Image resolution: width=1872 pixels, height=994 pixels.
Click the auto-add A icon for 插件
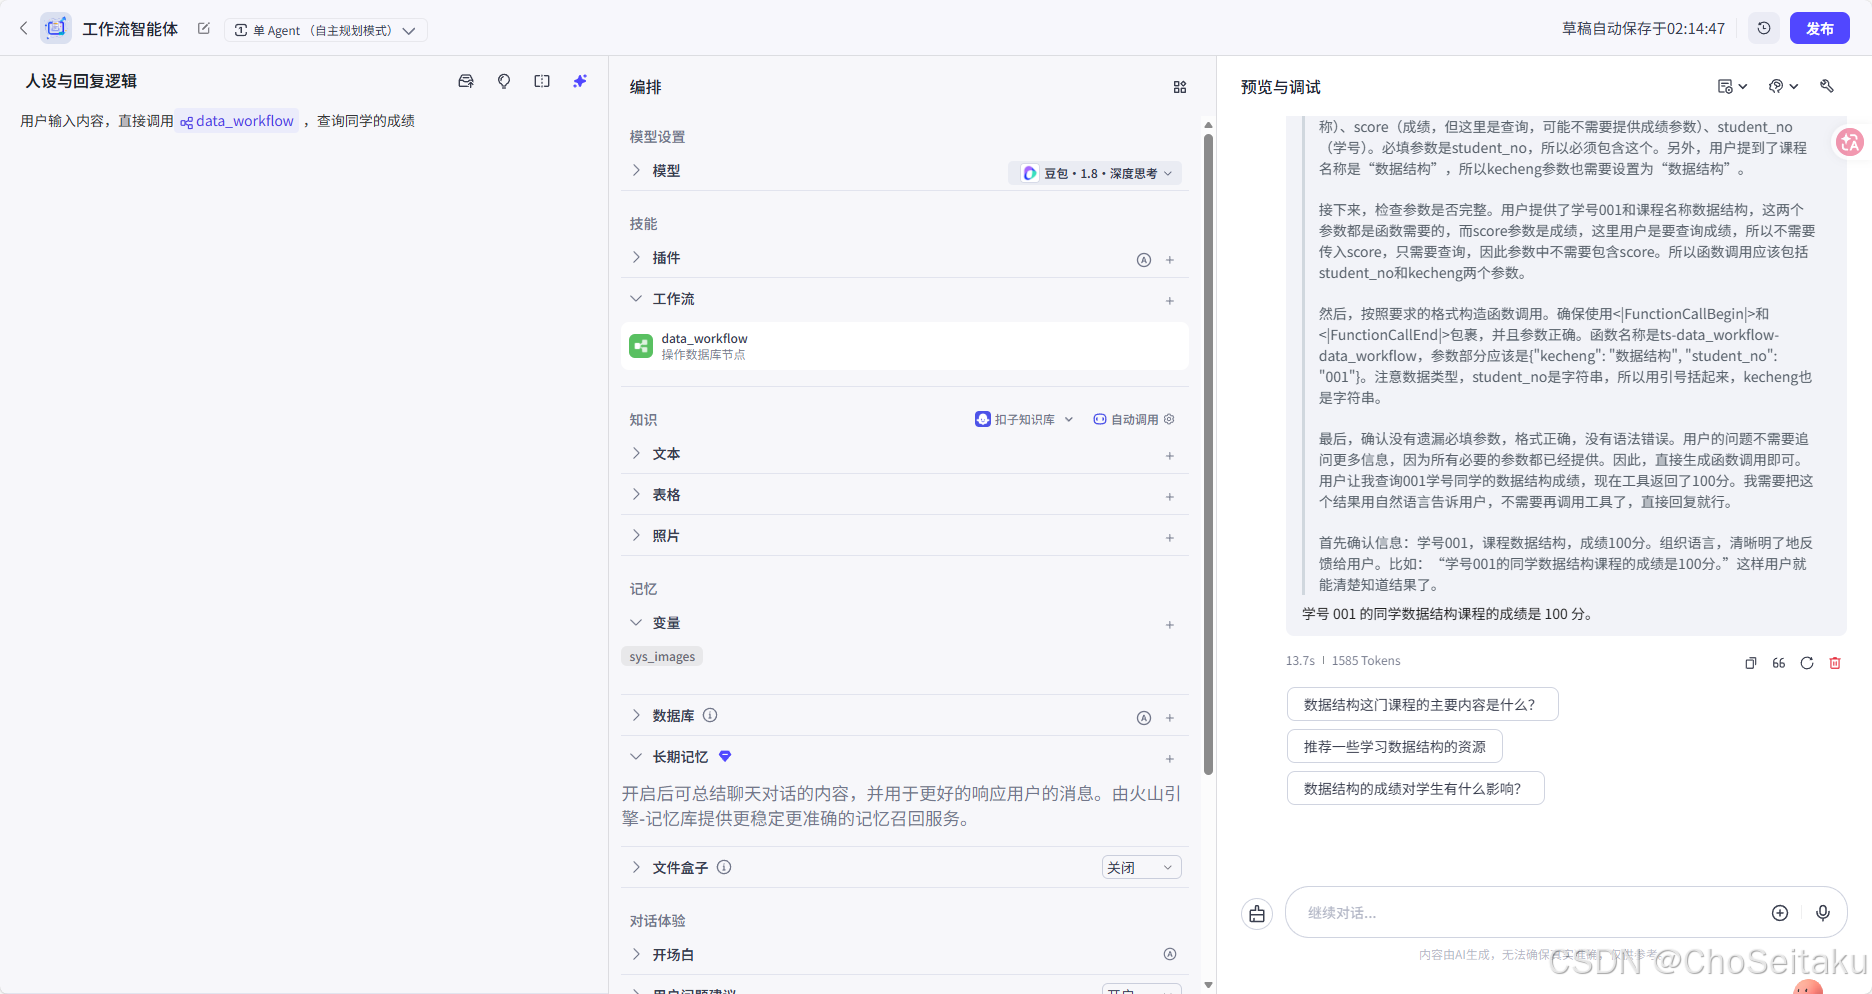tap(1144, 260)
